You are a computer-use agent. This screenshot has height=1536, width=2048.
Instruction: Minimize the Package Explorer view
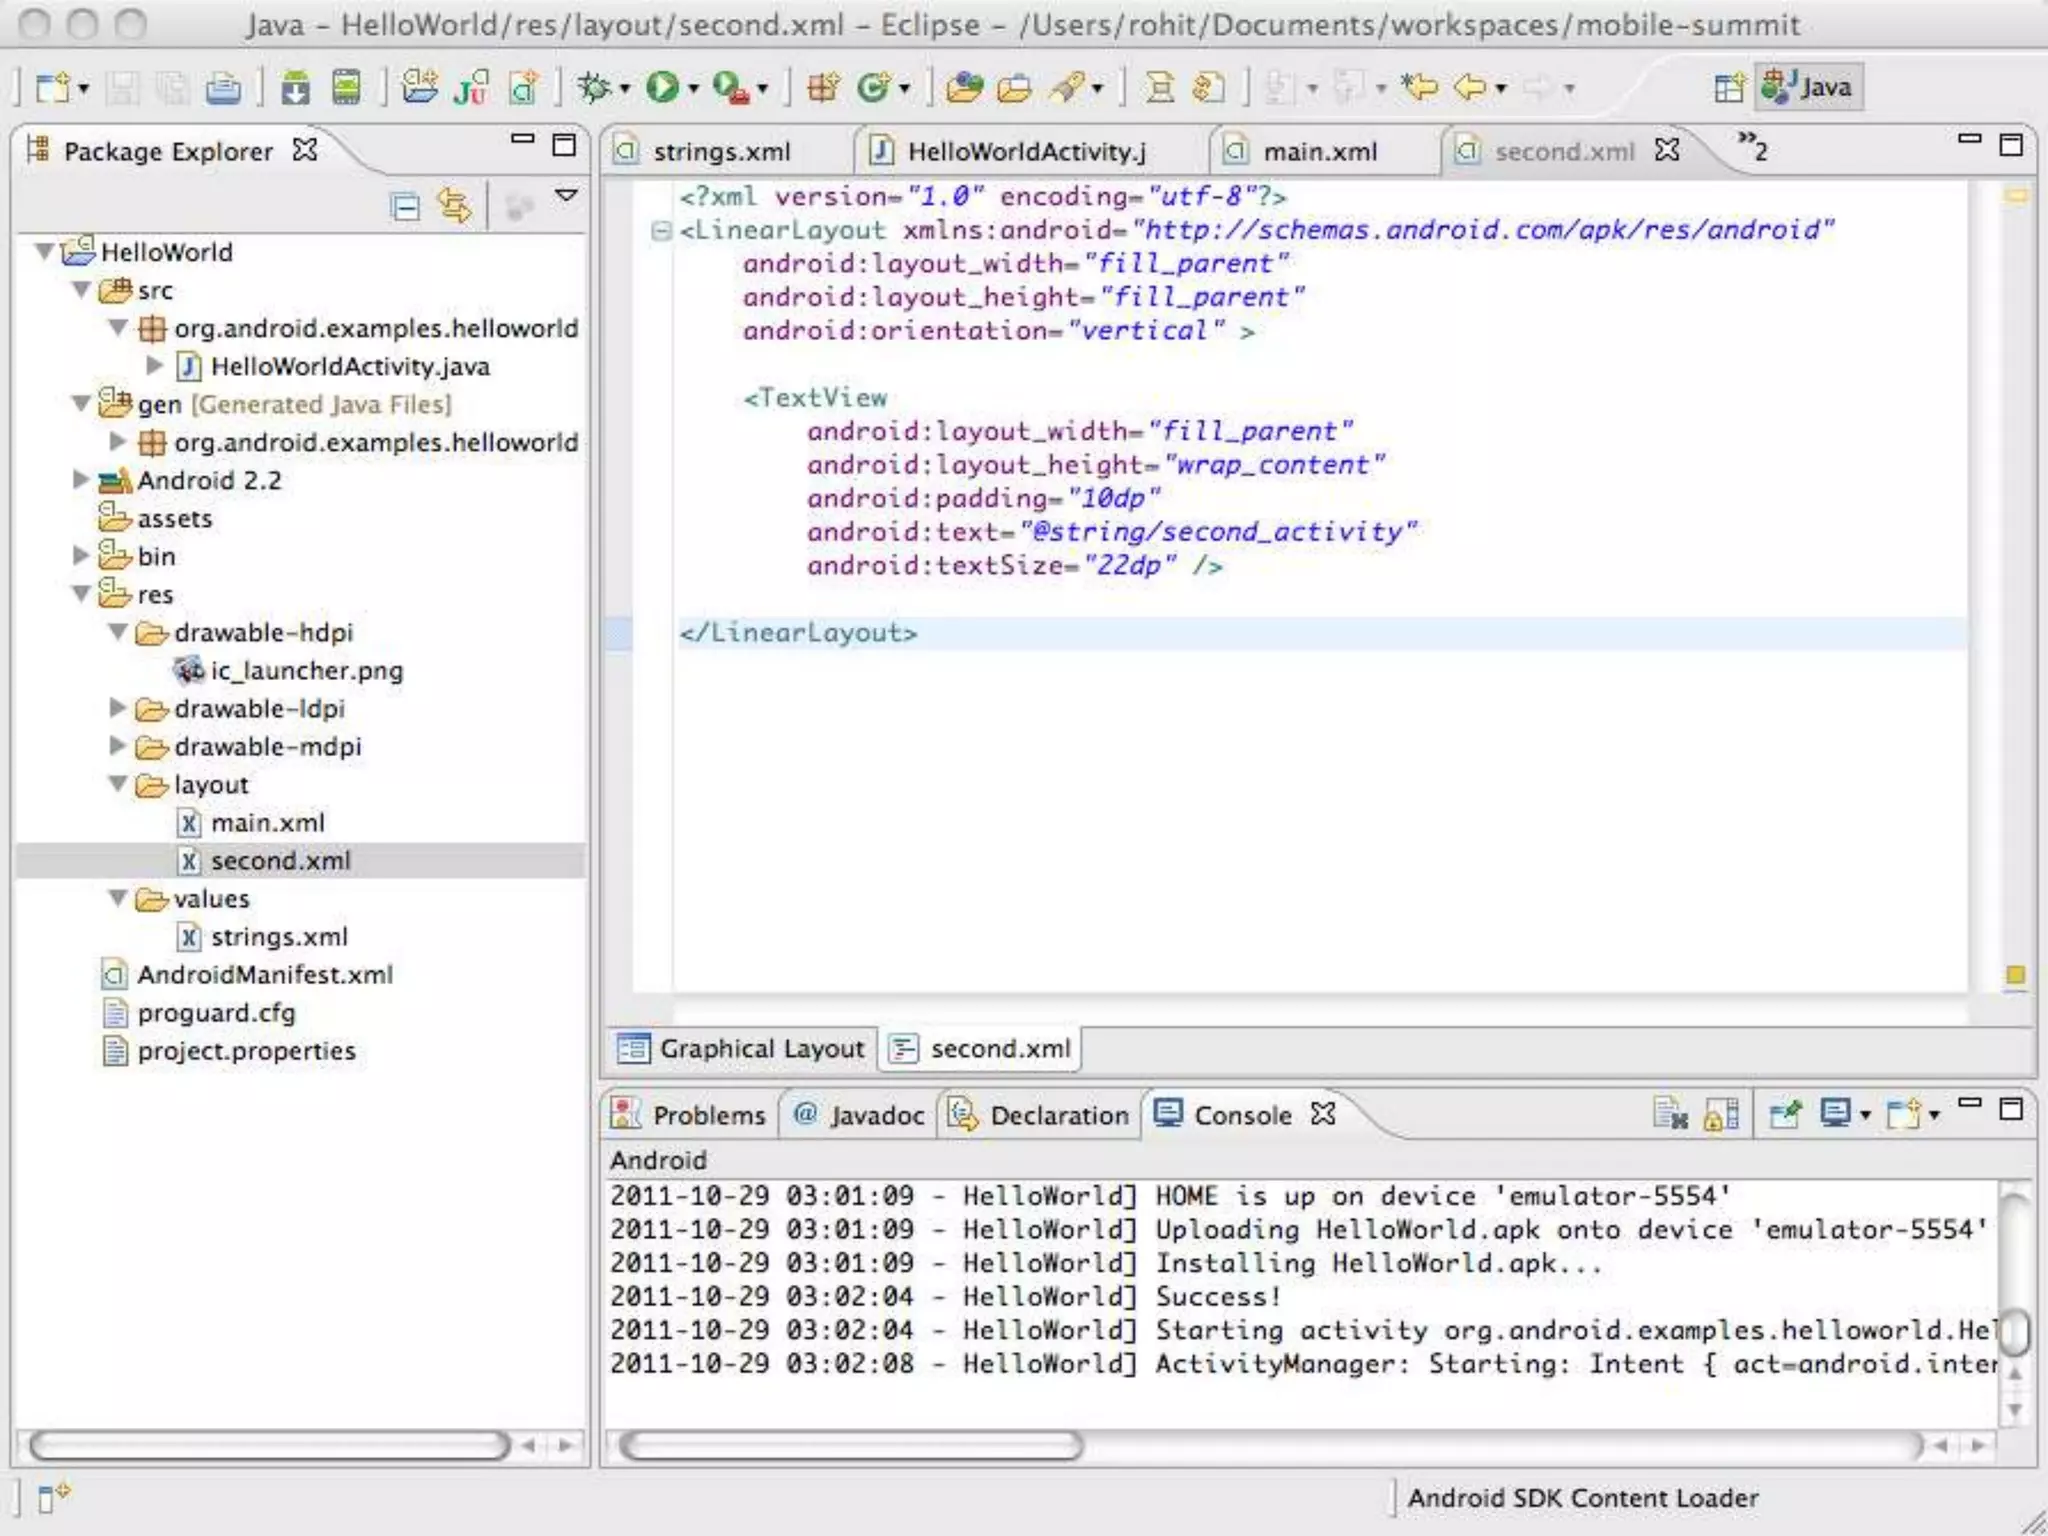point(522,140)
